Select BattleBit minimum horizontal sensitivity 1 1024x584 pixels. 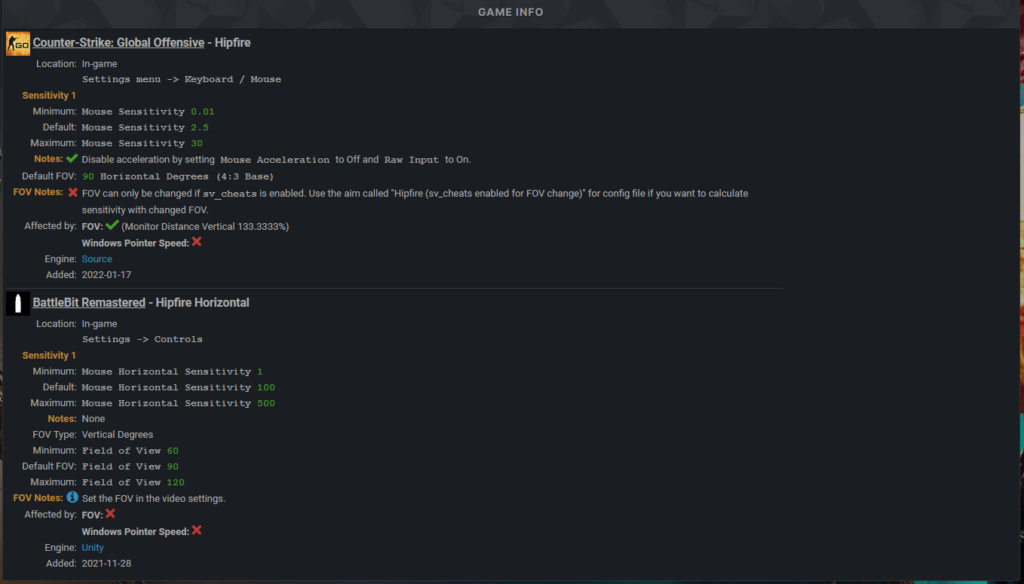(260, 372)
